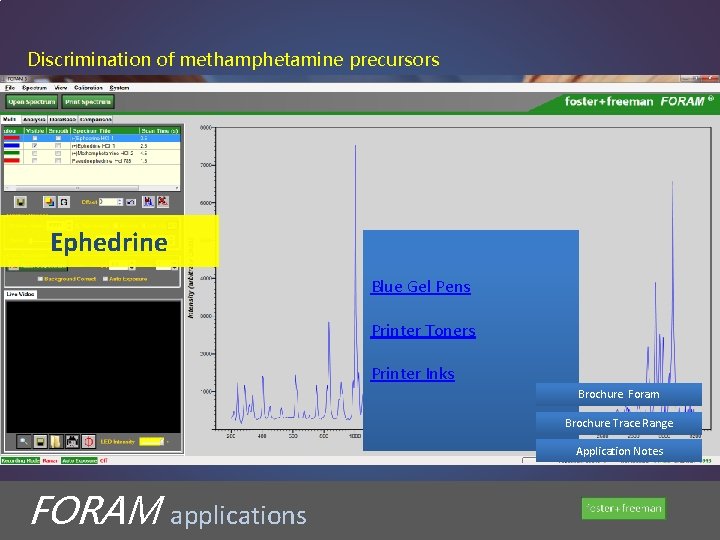The width and height of the screenshot is (720, 540).
Task: Tick the Visible checkbox for Ephedrine HCl first row
Action: pos(35,138)
